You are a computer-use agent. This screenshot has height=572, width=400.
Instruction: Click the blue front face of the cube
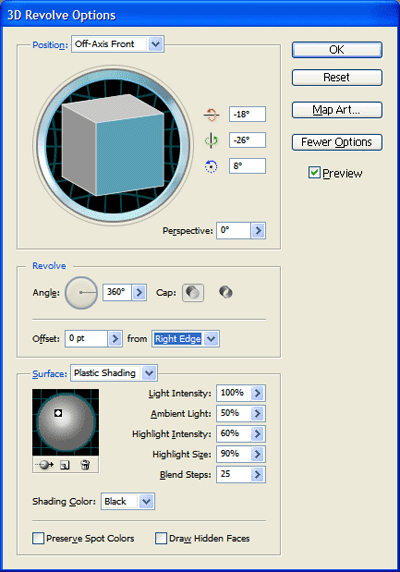pos(130,154)
